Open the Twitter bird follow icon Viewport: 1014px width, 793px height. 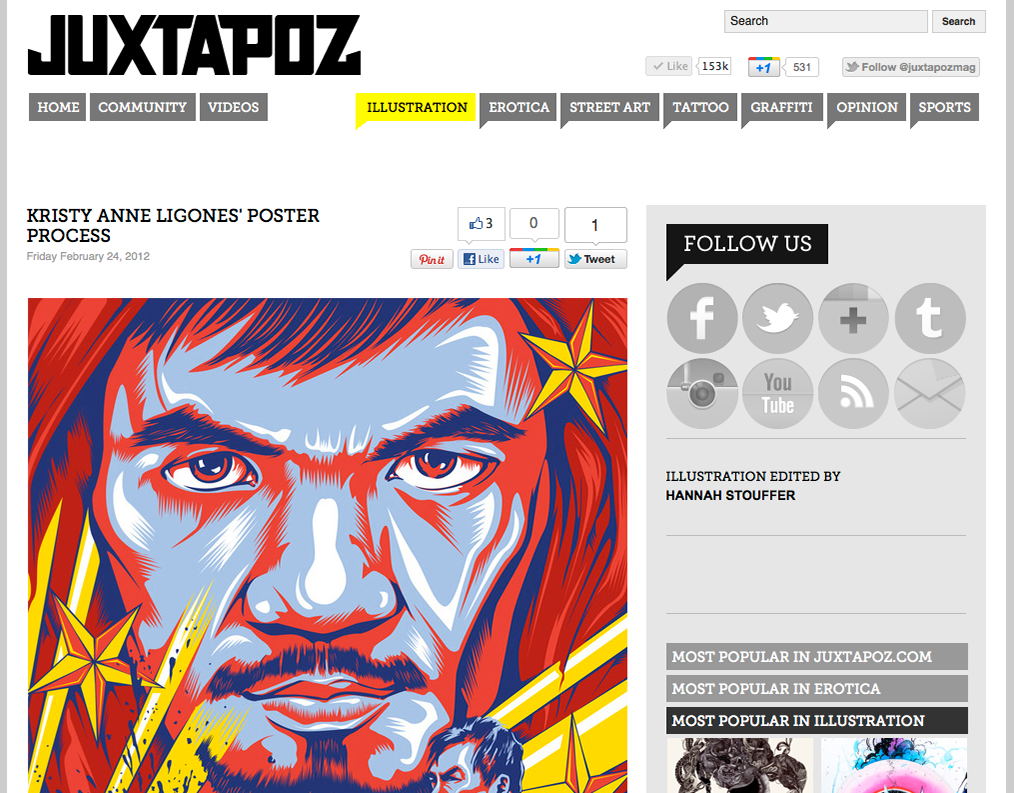[x=777, y=318]
